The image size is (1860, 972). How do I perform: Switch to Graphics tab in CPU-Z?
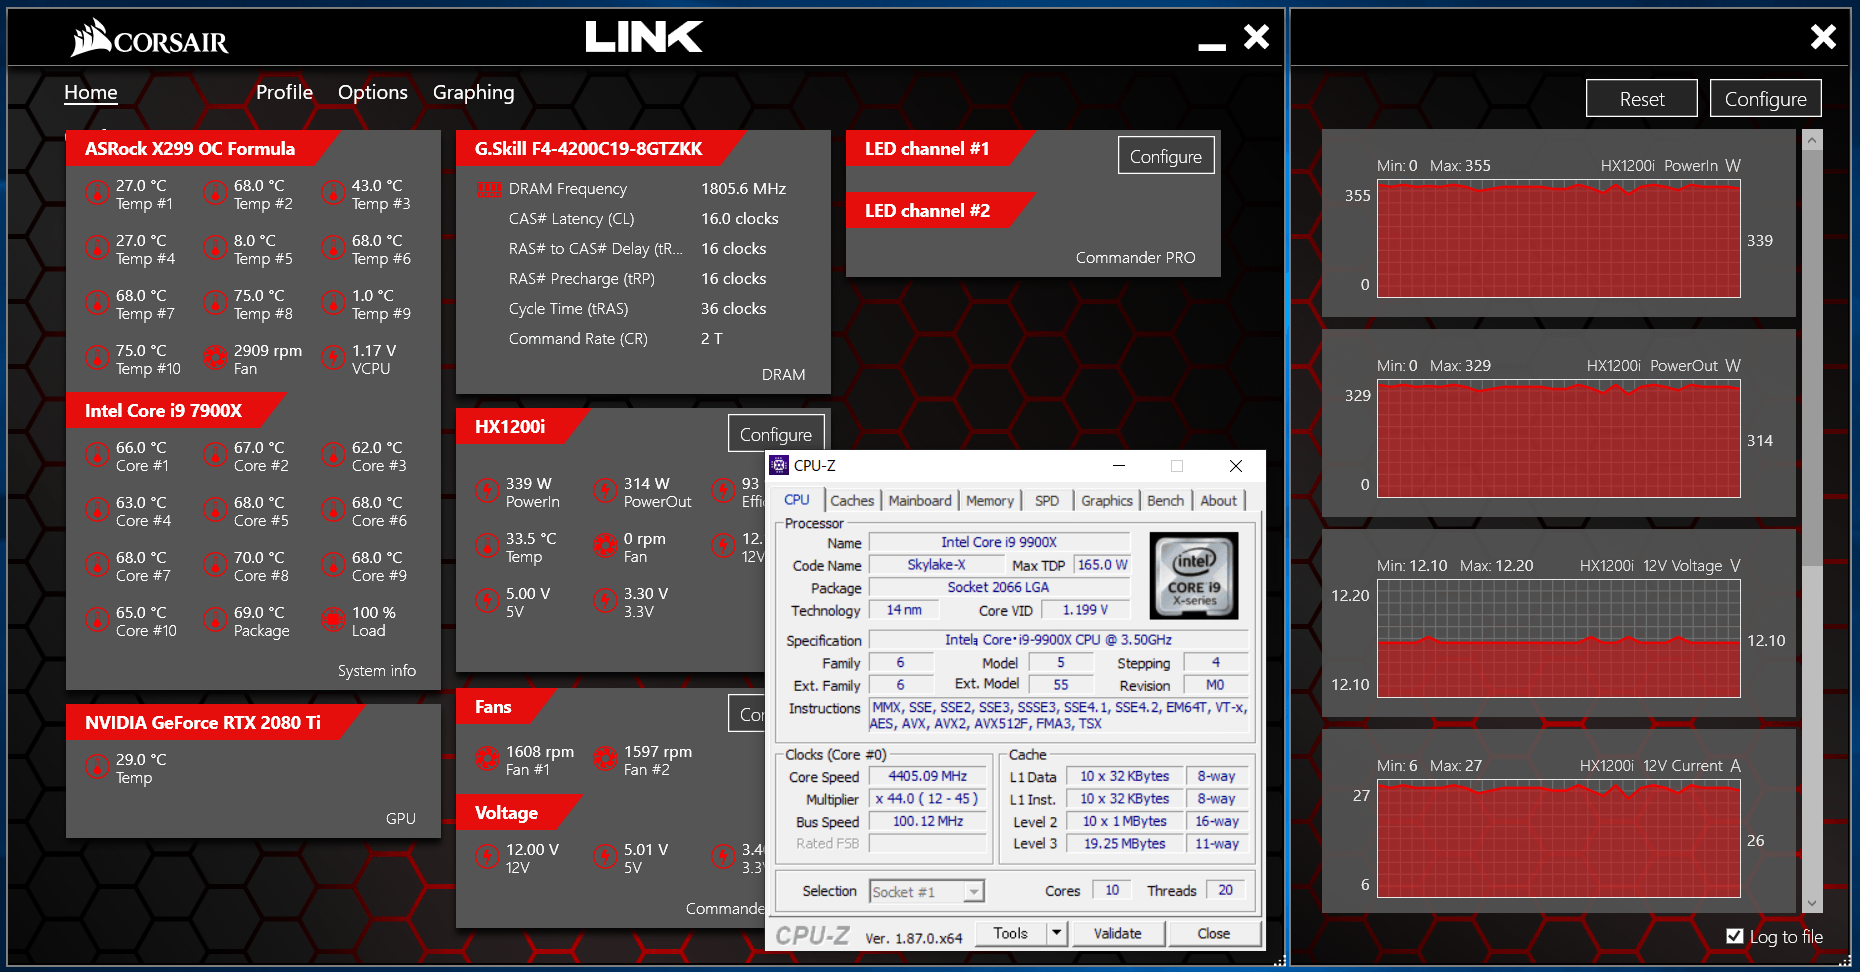1107,500
